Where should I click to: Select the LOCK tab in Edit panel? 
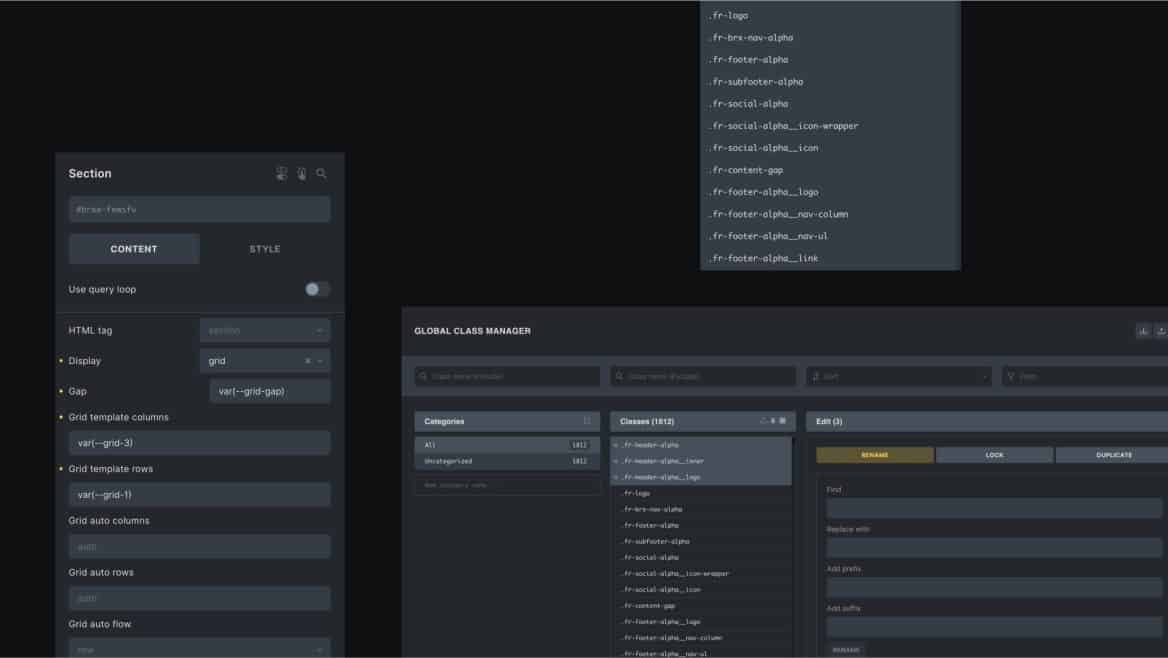point(994,455)
